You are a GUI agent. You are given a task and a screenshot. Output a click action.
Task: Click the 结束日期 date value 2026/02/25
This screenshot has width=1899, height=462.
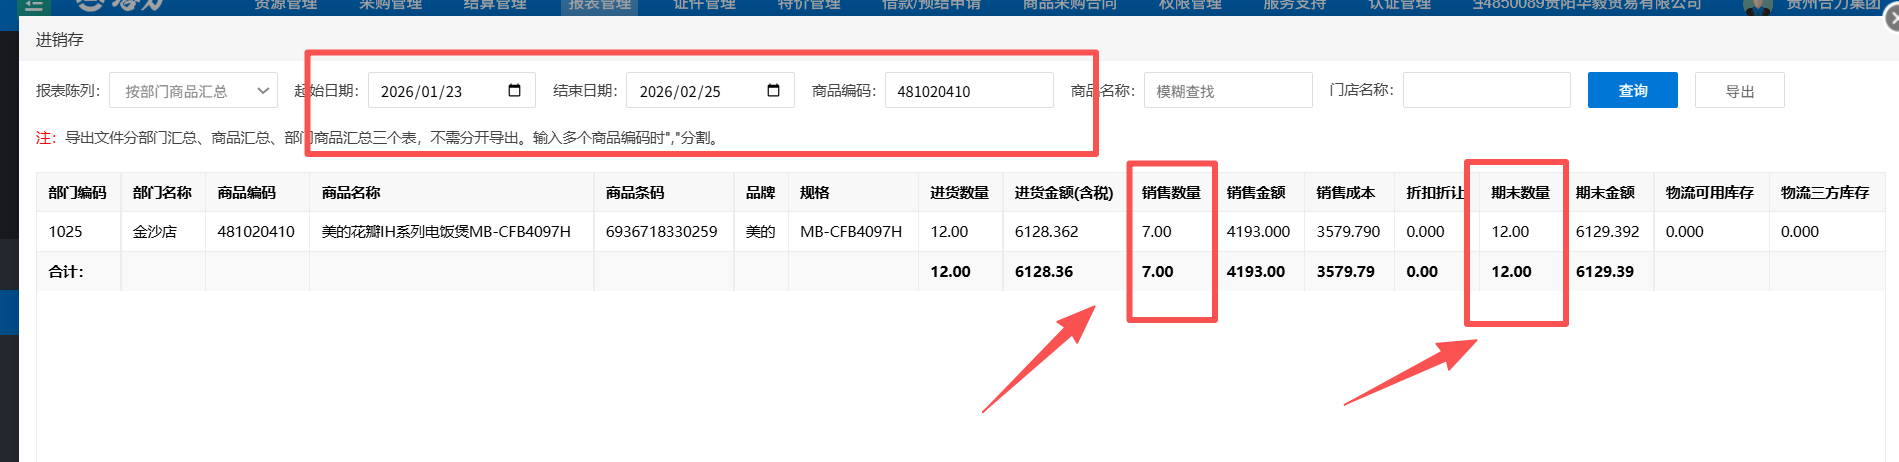click(x=680, y=91)
